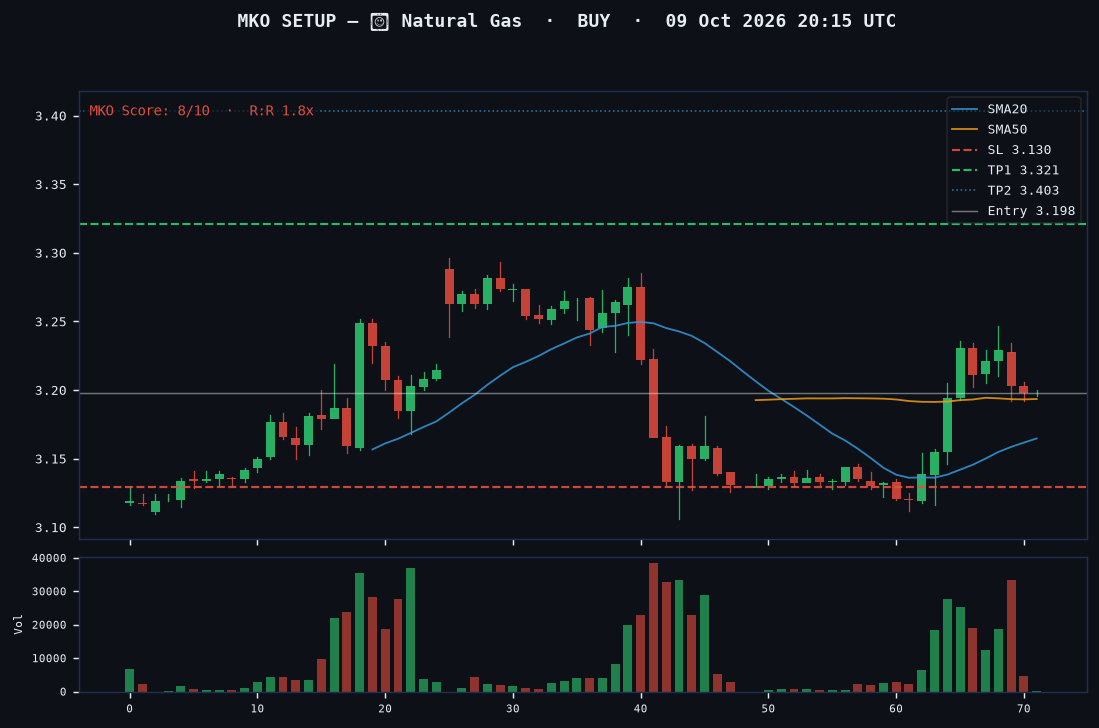Image resolution: width=1099 pixels, height=728 pixels.
Task: Click the 3.20 price axis label
Action: pos(50,391)
